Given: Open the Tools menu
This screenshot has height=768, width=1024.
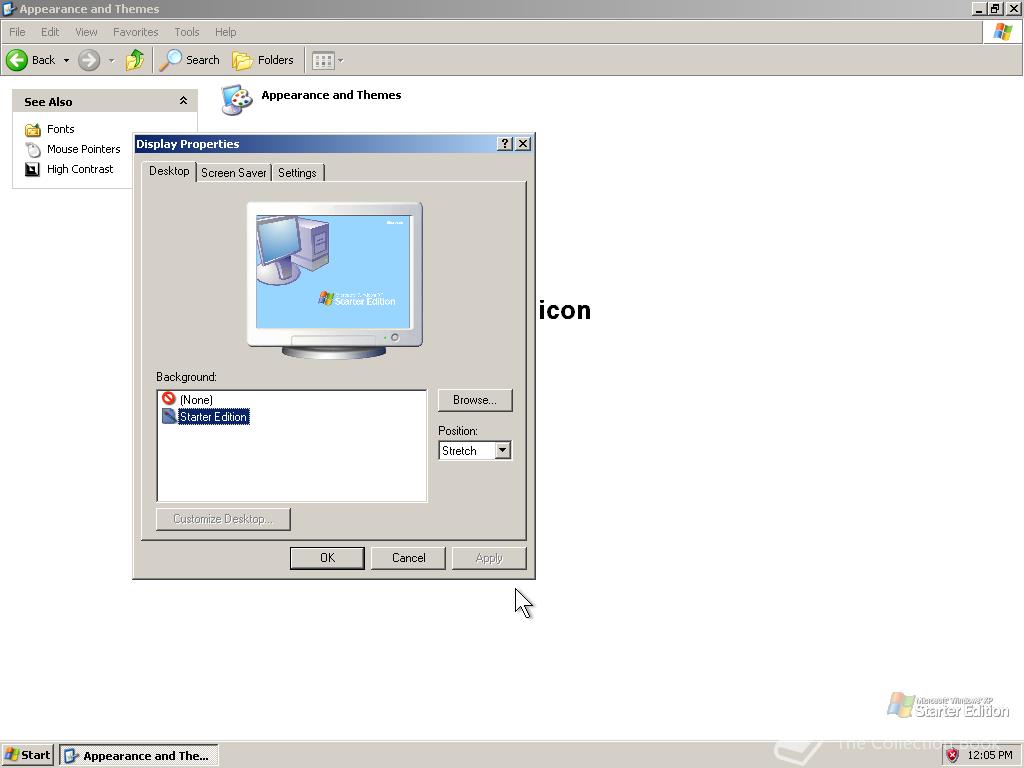Looking at the screenshot, I should (187, 32).
